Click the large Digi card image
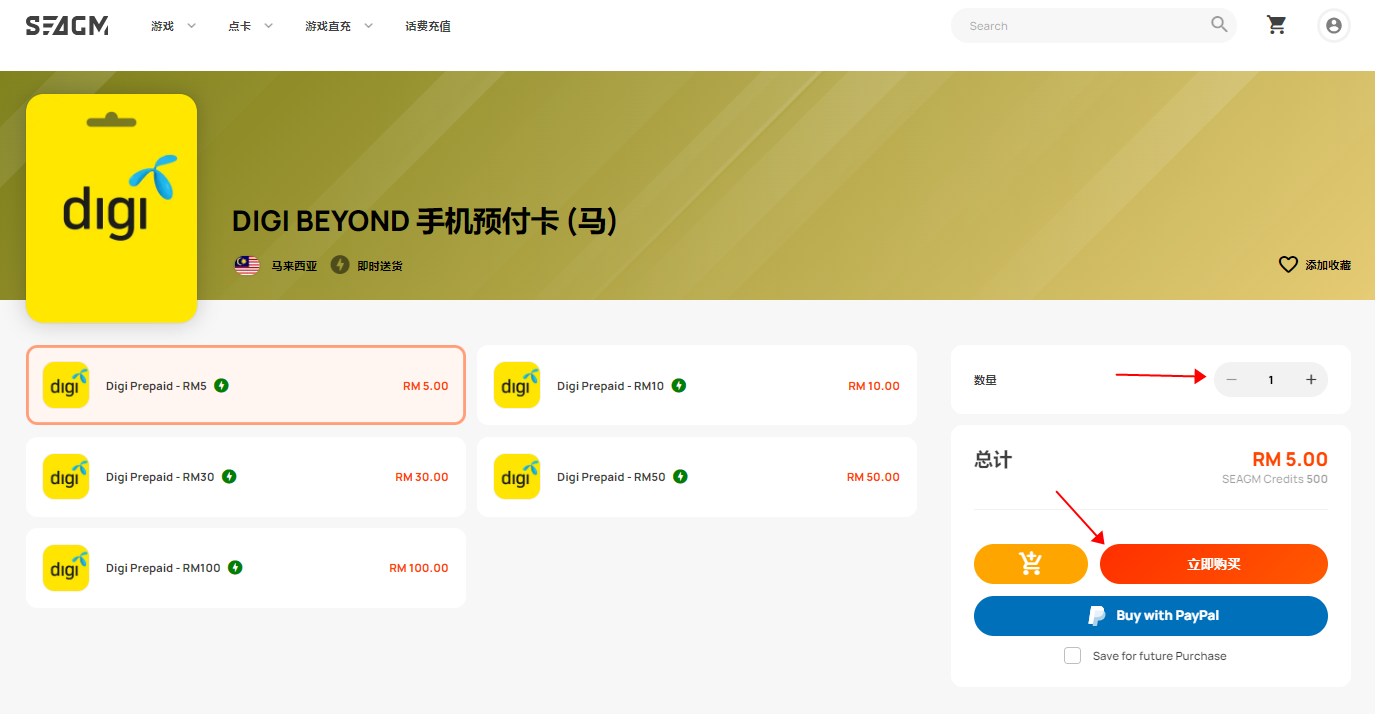Screen dimensions: 1375x714 (111, 208)
